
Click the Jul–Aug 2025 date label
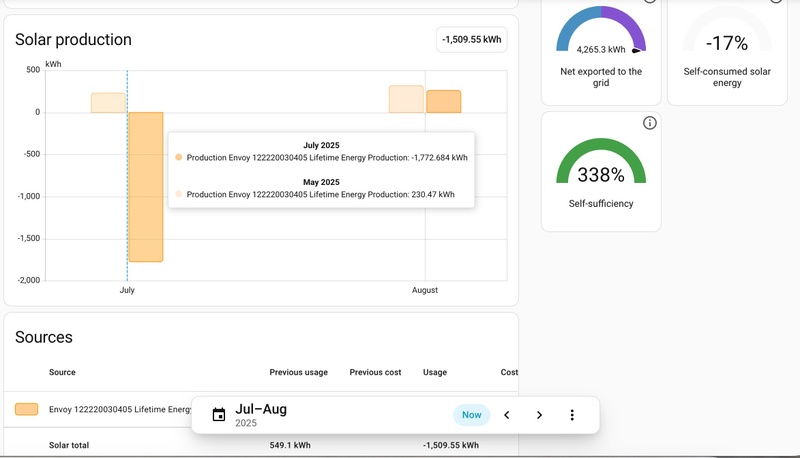point(261,415)
